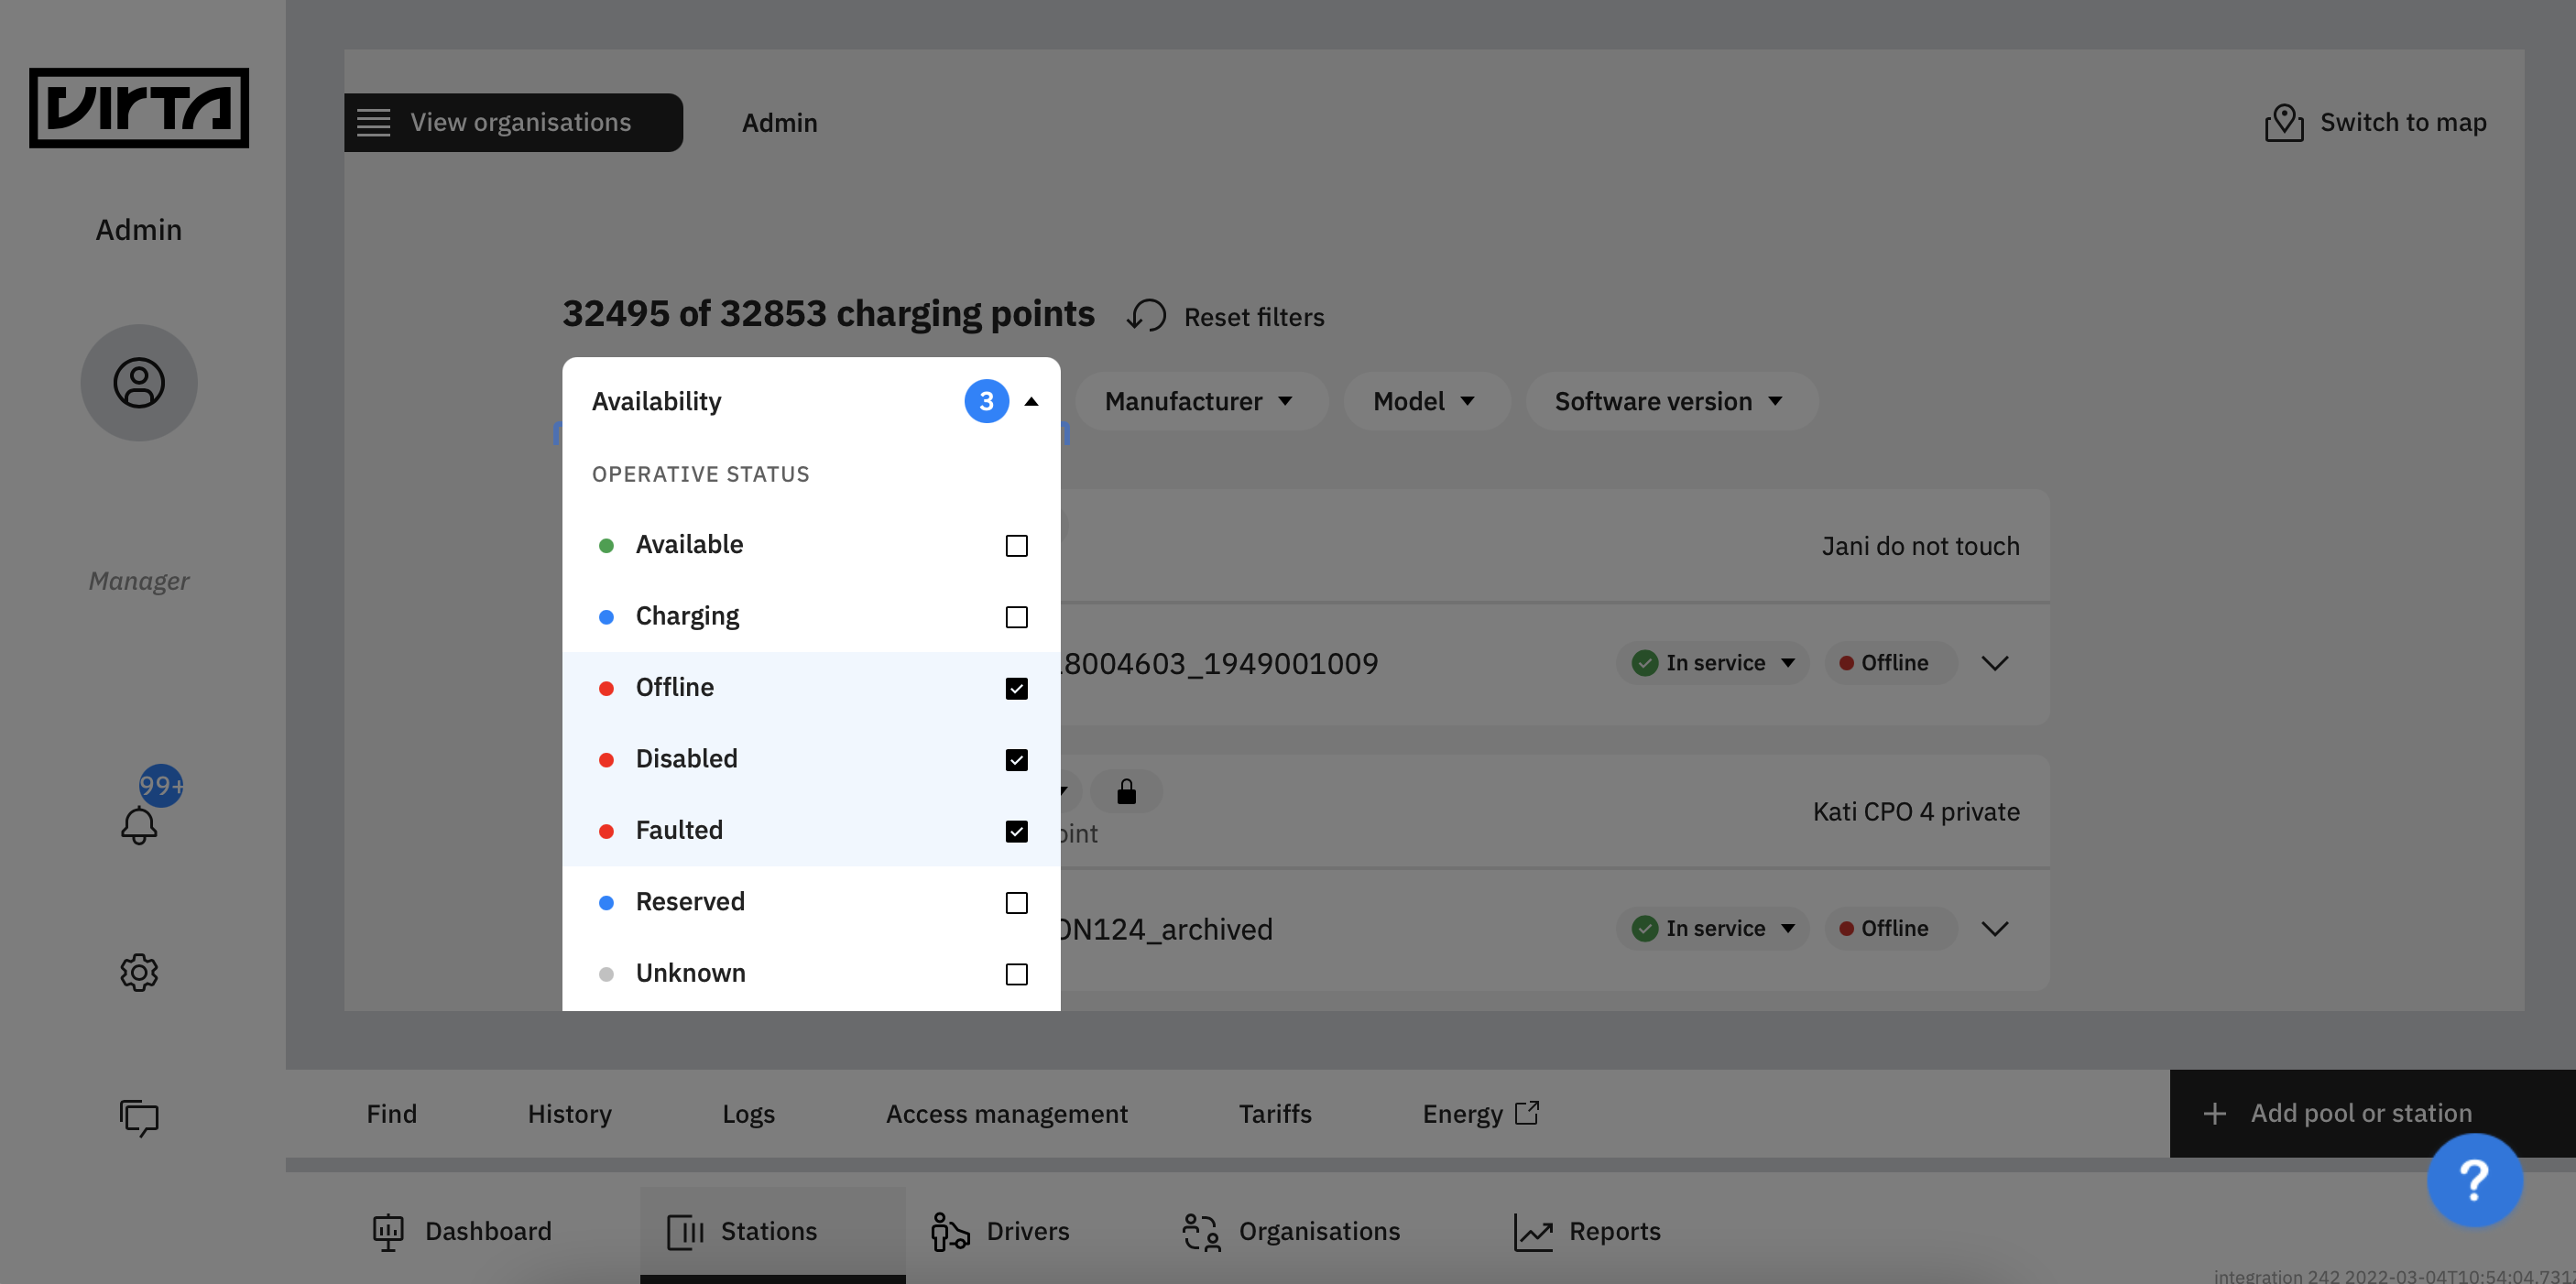Click the reset filters circular arrow icon
Viewport: 2576px width, 1284px height.
click(1146, 316)
